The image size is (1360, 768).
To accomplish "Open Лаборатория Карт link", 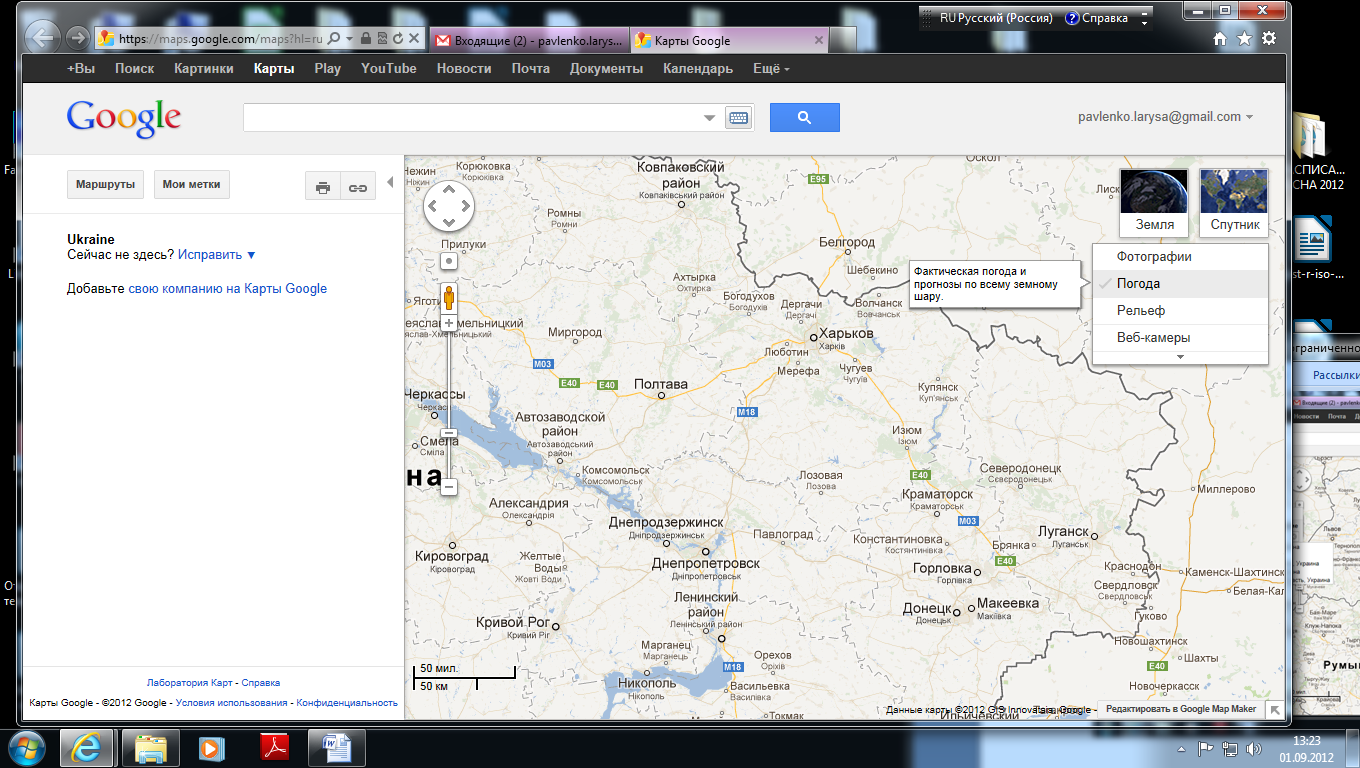I will click(190, 683).
